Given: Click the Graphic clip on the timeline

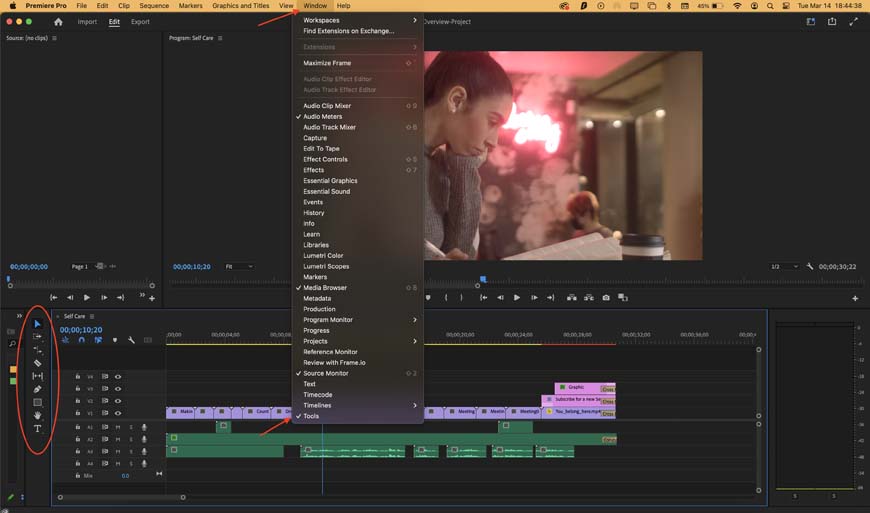Looking at the screenshot, I should [578, 387].
